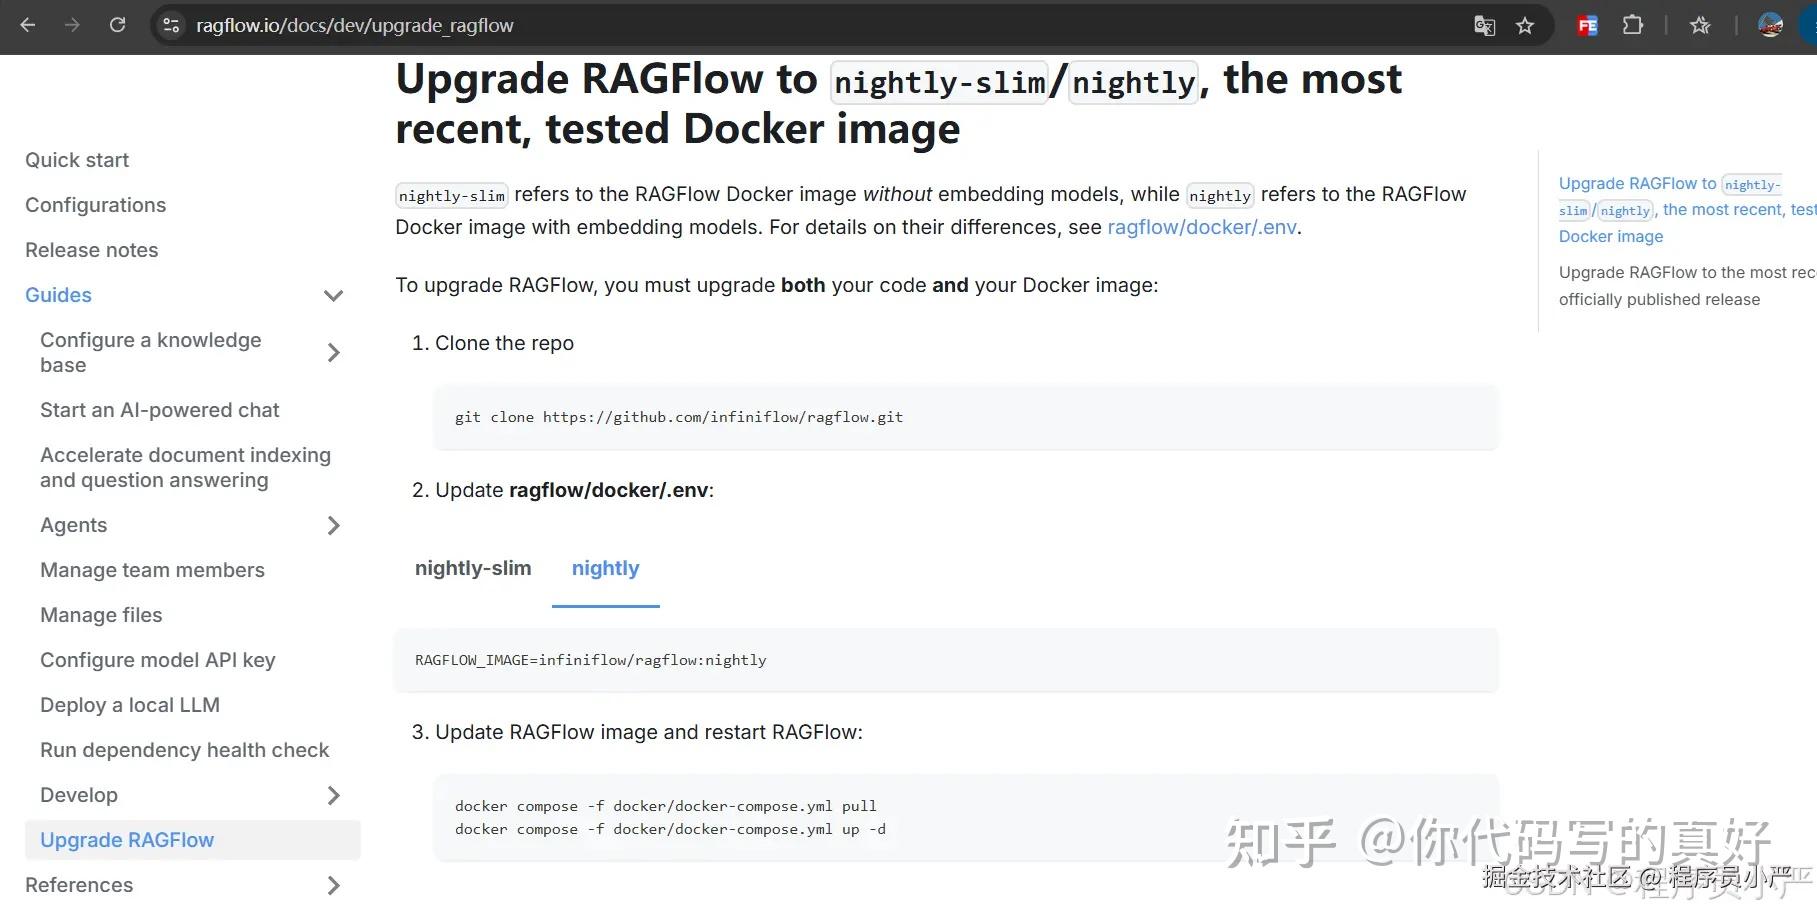
Task: Click the browser forward navigation arrow
Action: (x=71, y=25)
